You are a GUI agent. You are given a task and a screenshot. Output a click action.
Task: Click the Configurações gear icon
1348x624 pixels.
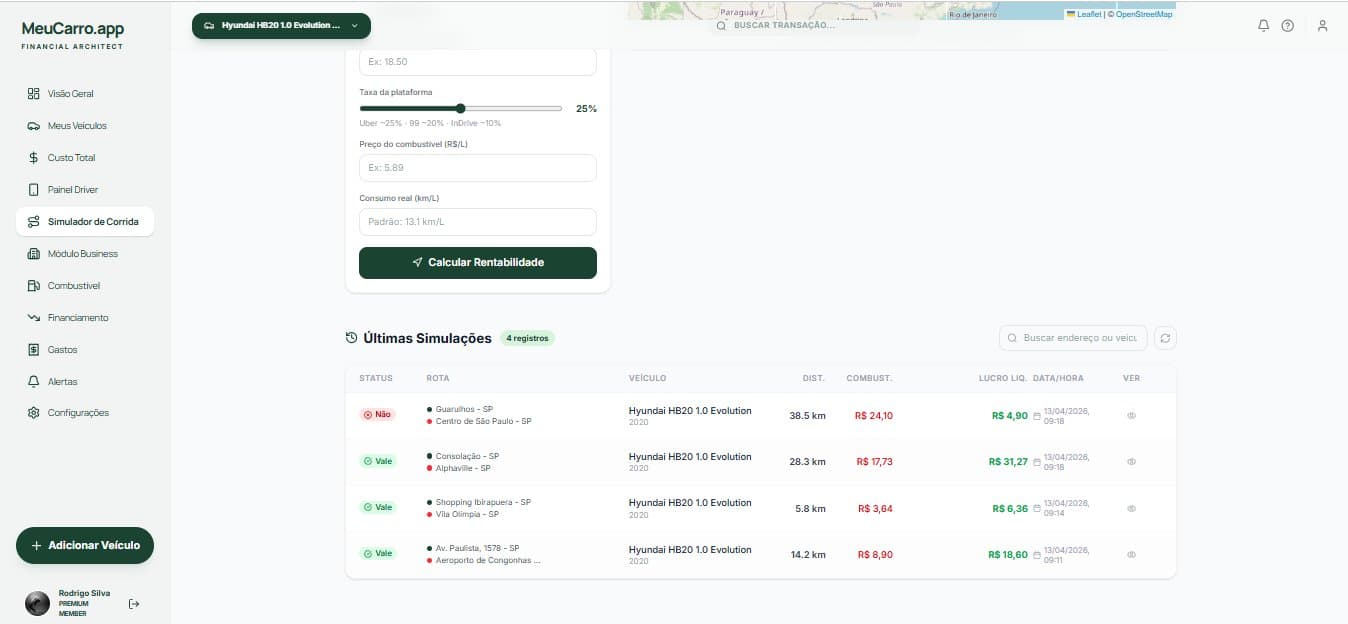[34, 413]
